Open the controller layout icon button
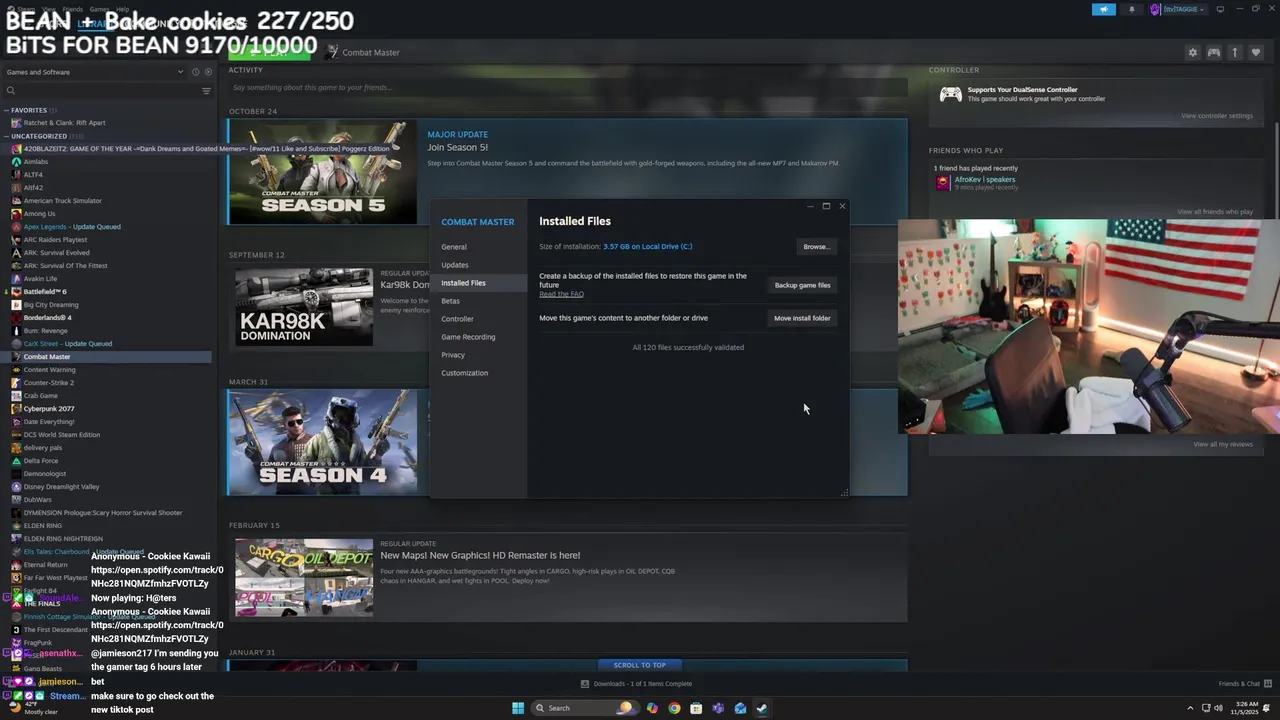This screenshot has height=720, width=1280. (1213, 52)
